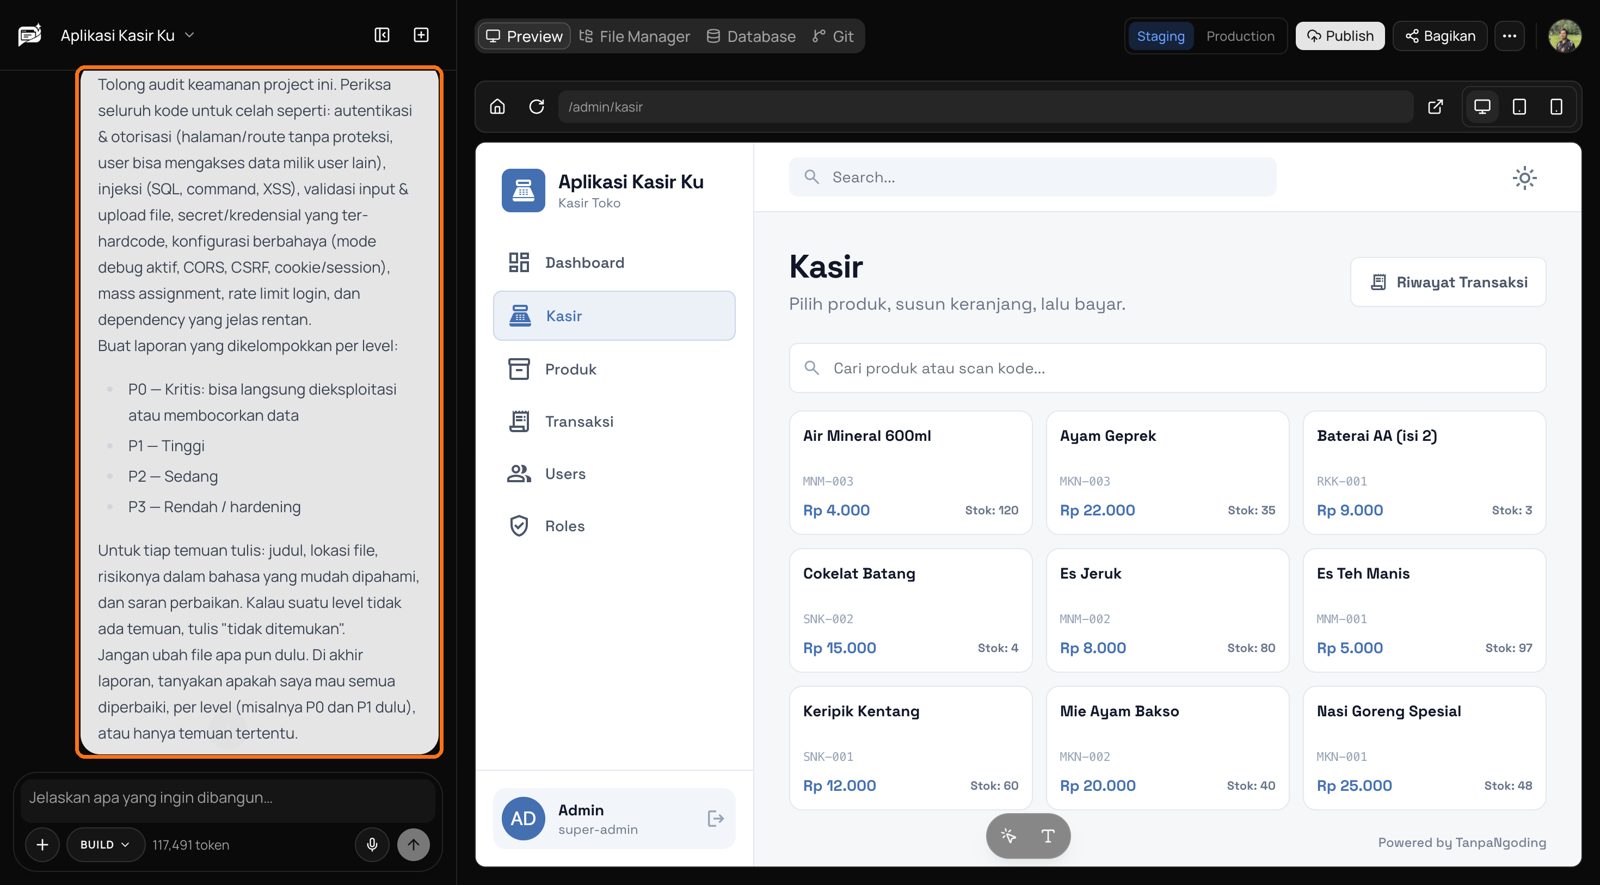Image resolution: width=1600 pixels, height=885 pixels.
Task: Switch to mobile phone viewport view
Action: pyautogui.click(x=1556, y=107)
